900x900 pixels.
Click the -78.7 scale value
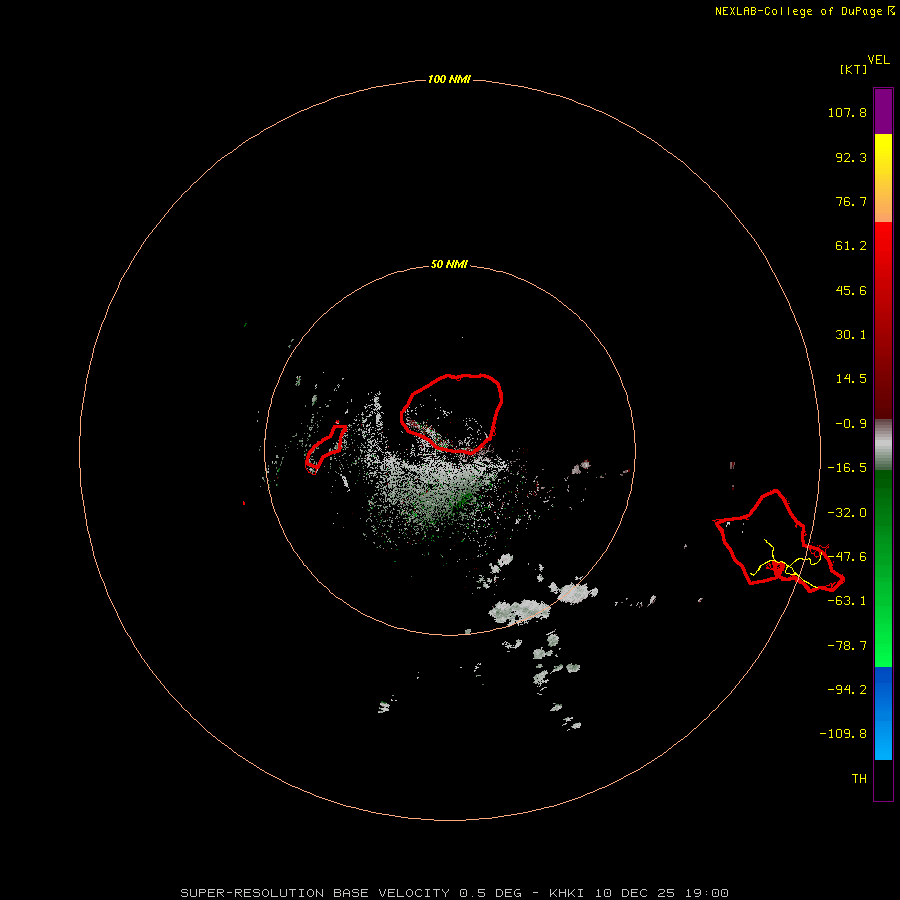(x=847, y=646)
